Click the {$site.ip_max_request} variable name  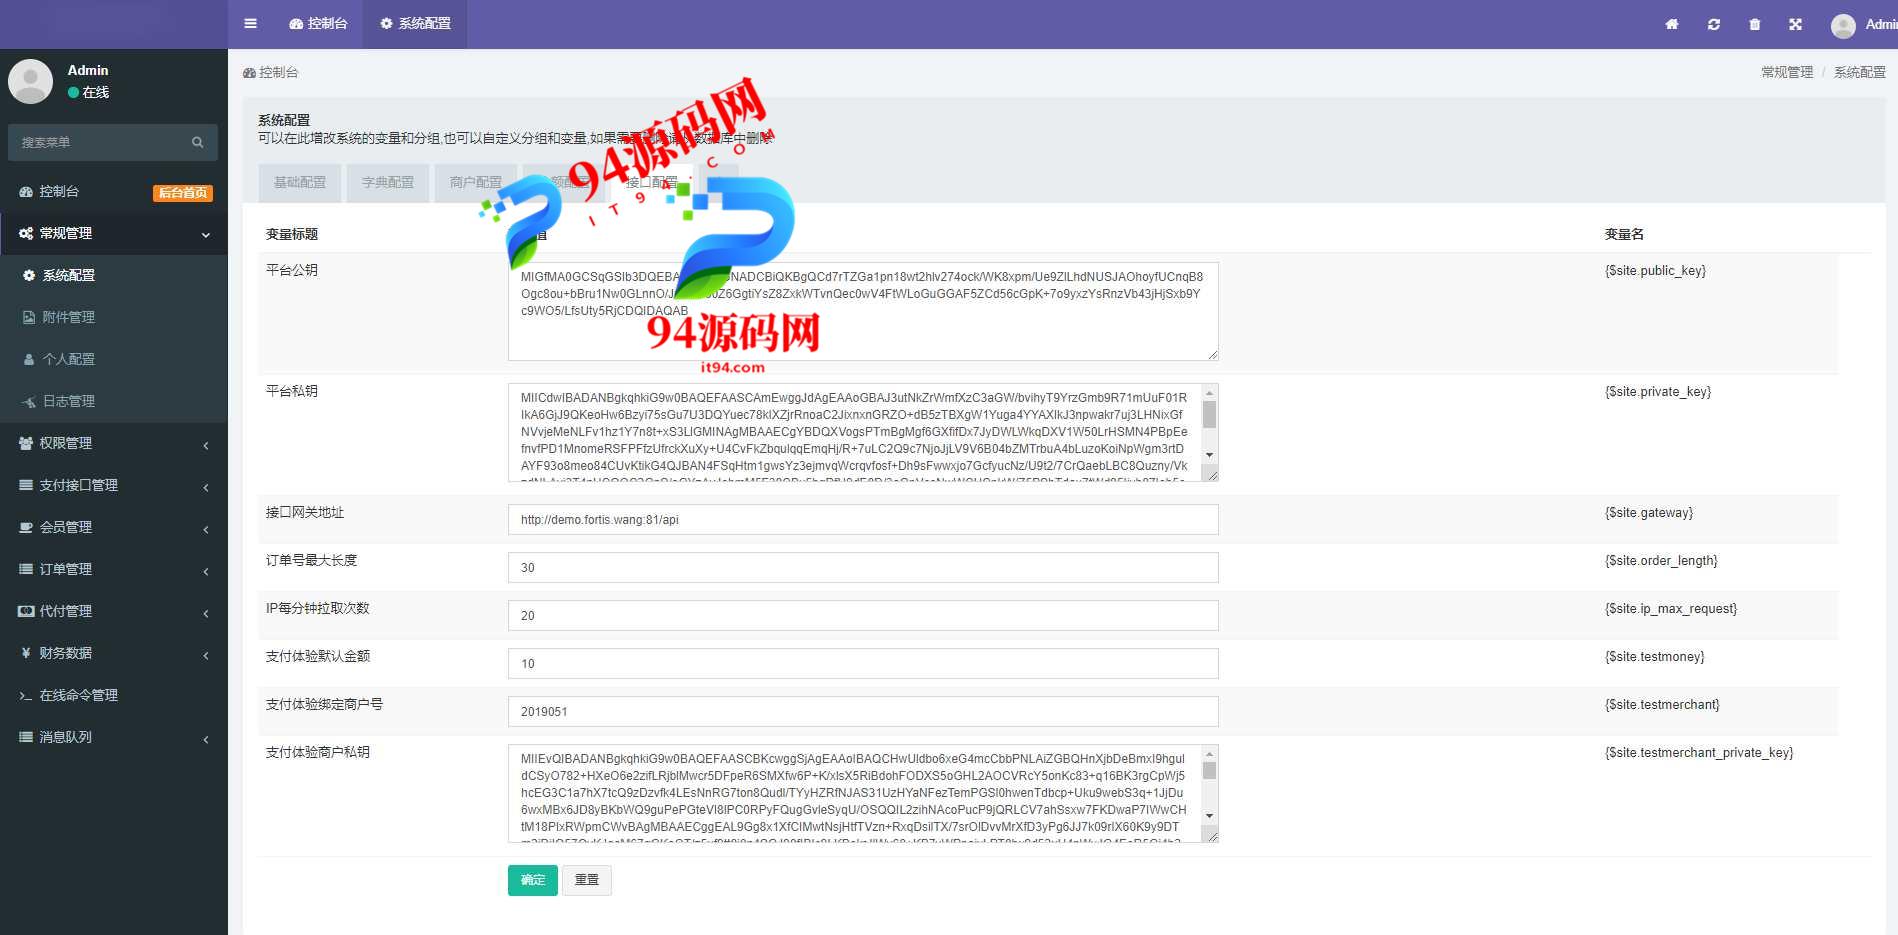(x=1671, y=608)
